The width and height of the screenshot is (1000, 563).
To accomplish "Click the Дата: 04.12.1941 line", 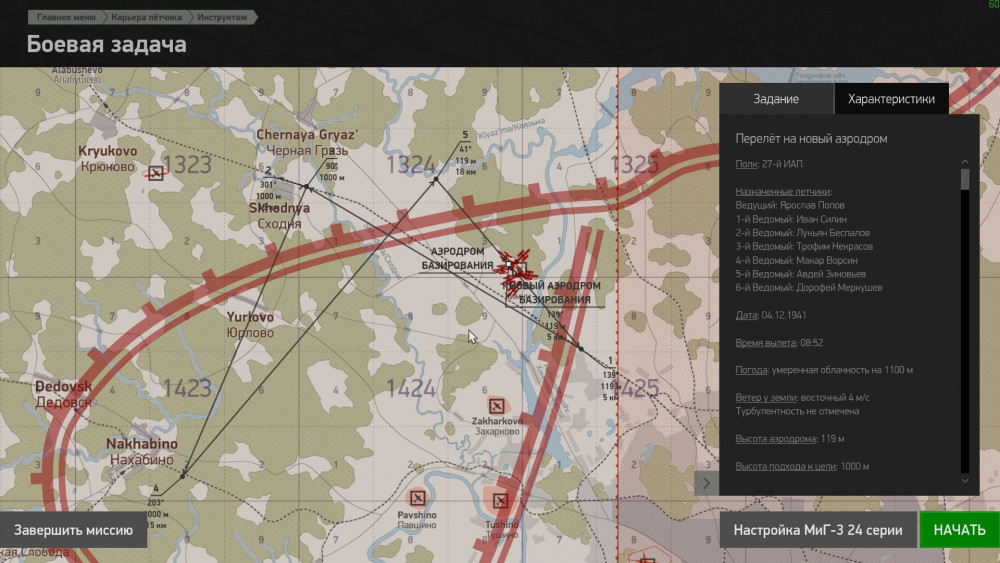I will coord(770,315).
